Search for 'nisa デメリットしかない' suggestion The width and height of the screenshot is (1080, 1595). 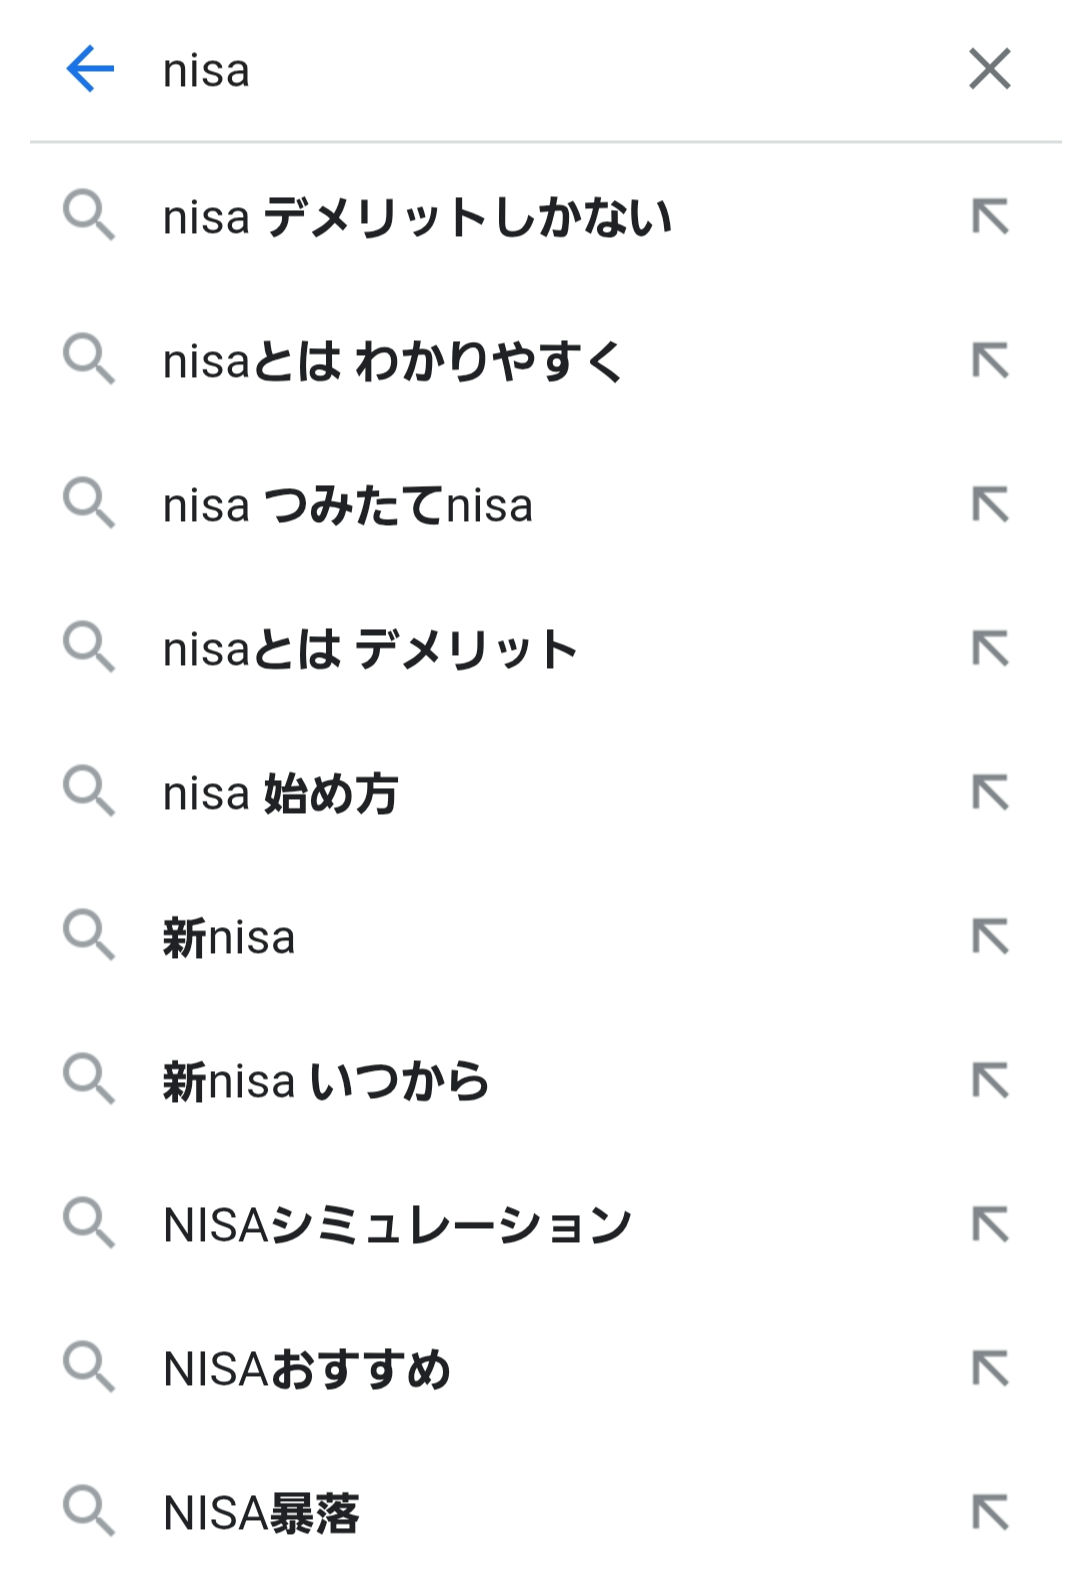[x=416, y=218]
